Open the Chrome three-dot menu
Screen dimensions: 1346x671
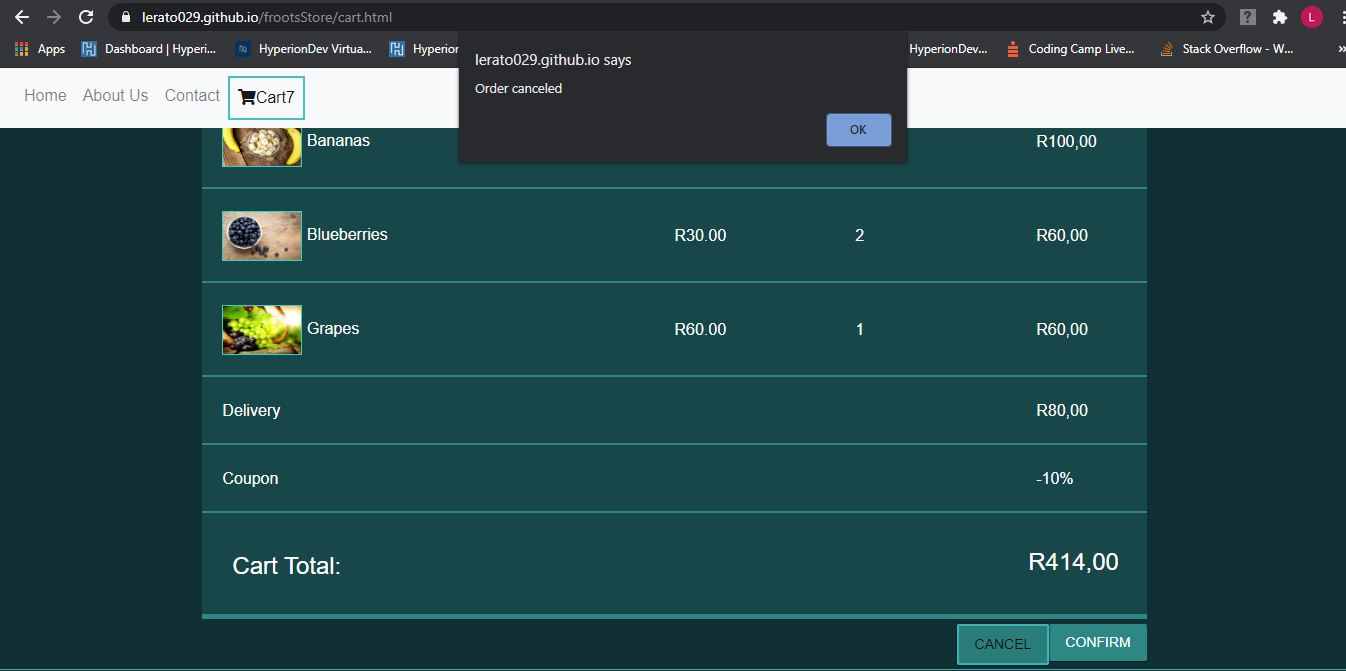(1340, 16)
